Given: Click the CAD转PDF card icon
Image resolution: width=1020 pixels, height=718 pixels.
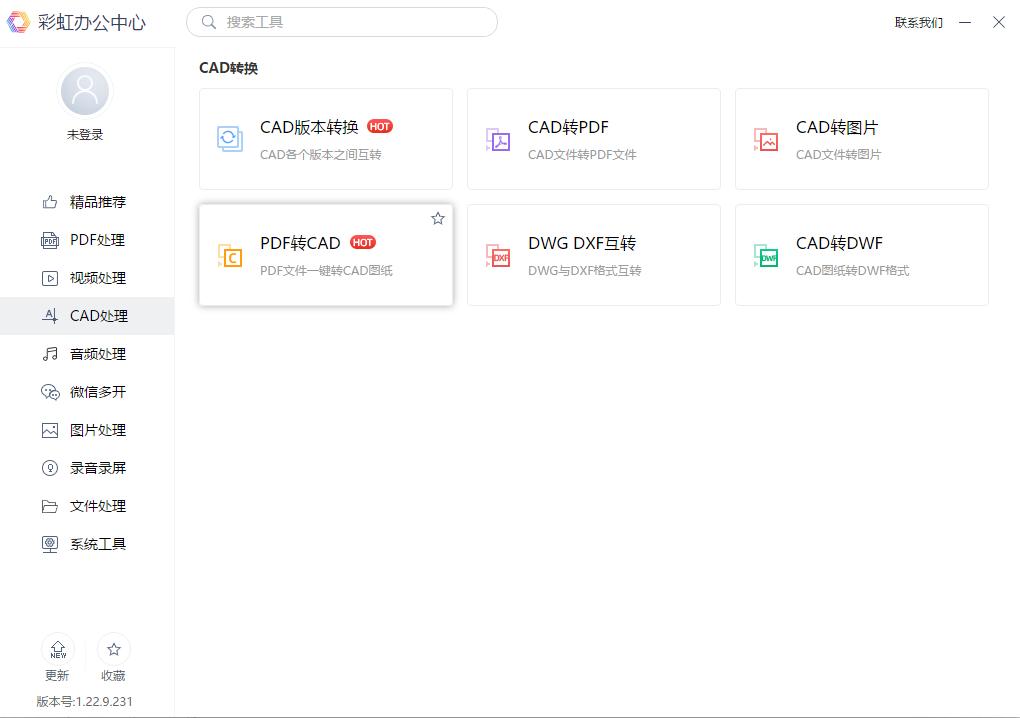Looking at the screenshot, I should pyautogui.click(x=498, y=139).
